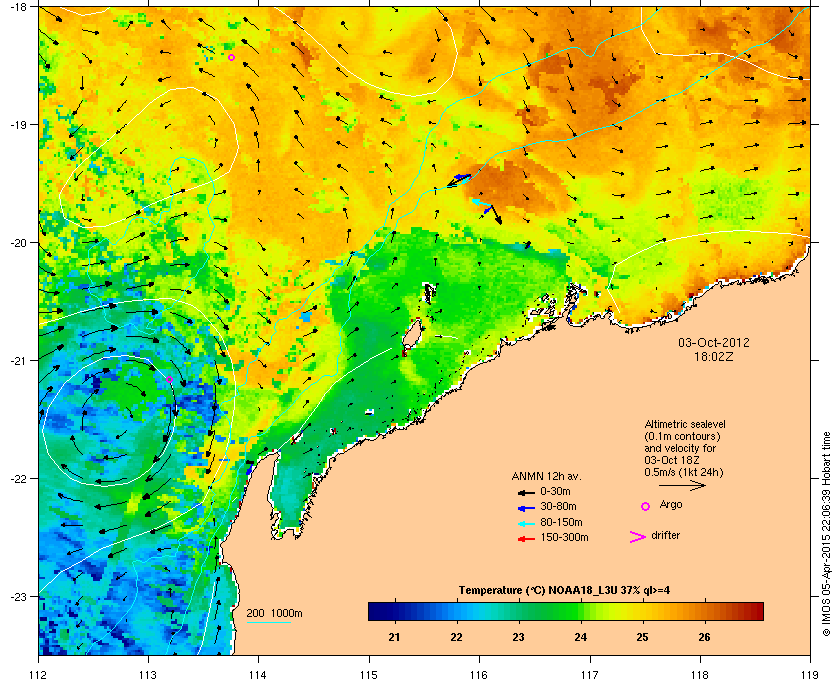Click the latitude axis label -23
This screenshot has height=680, width=840.
[x=17, y=596]
